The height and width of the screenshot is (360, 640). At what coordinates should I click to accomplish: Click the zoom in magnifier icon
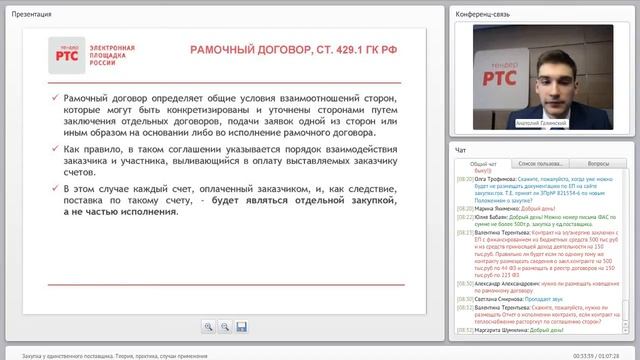(208, 327)
